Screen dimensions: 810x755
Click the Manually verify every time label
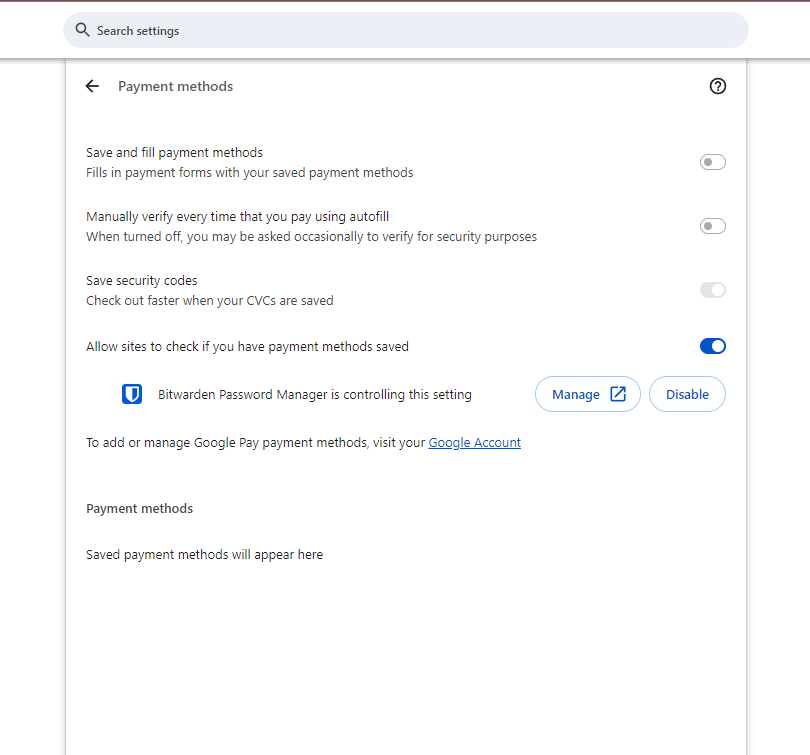pos(238,216)
